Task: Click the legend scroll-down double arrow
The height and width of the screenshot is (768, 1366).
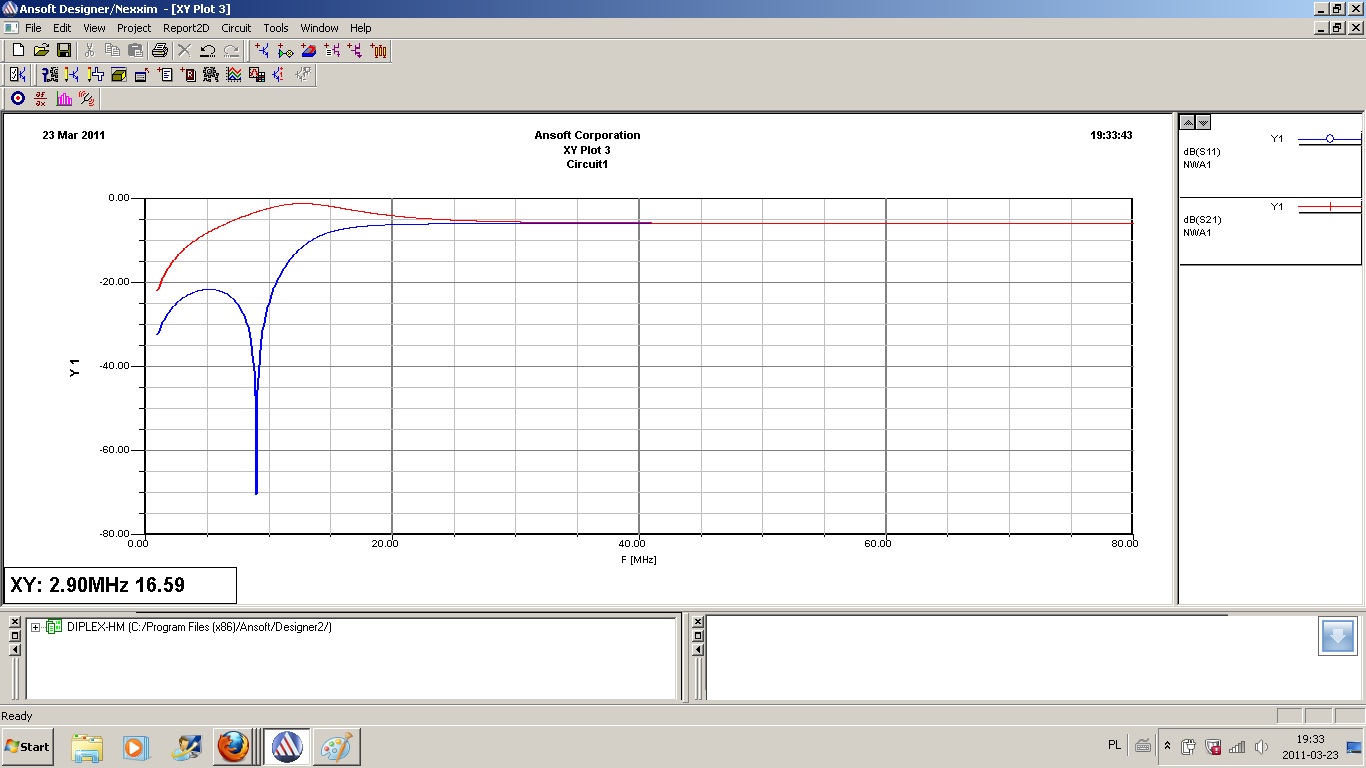Action: click(x=1203, y=122)
